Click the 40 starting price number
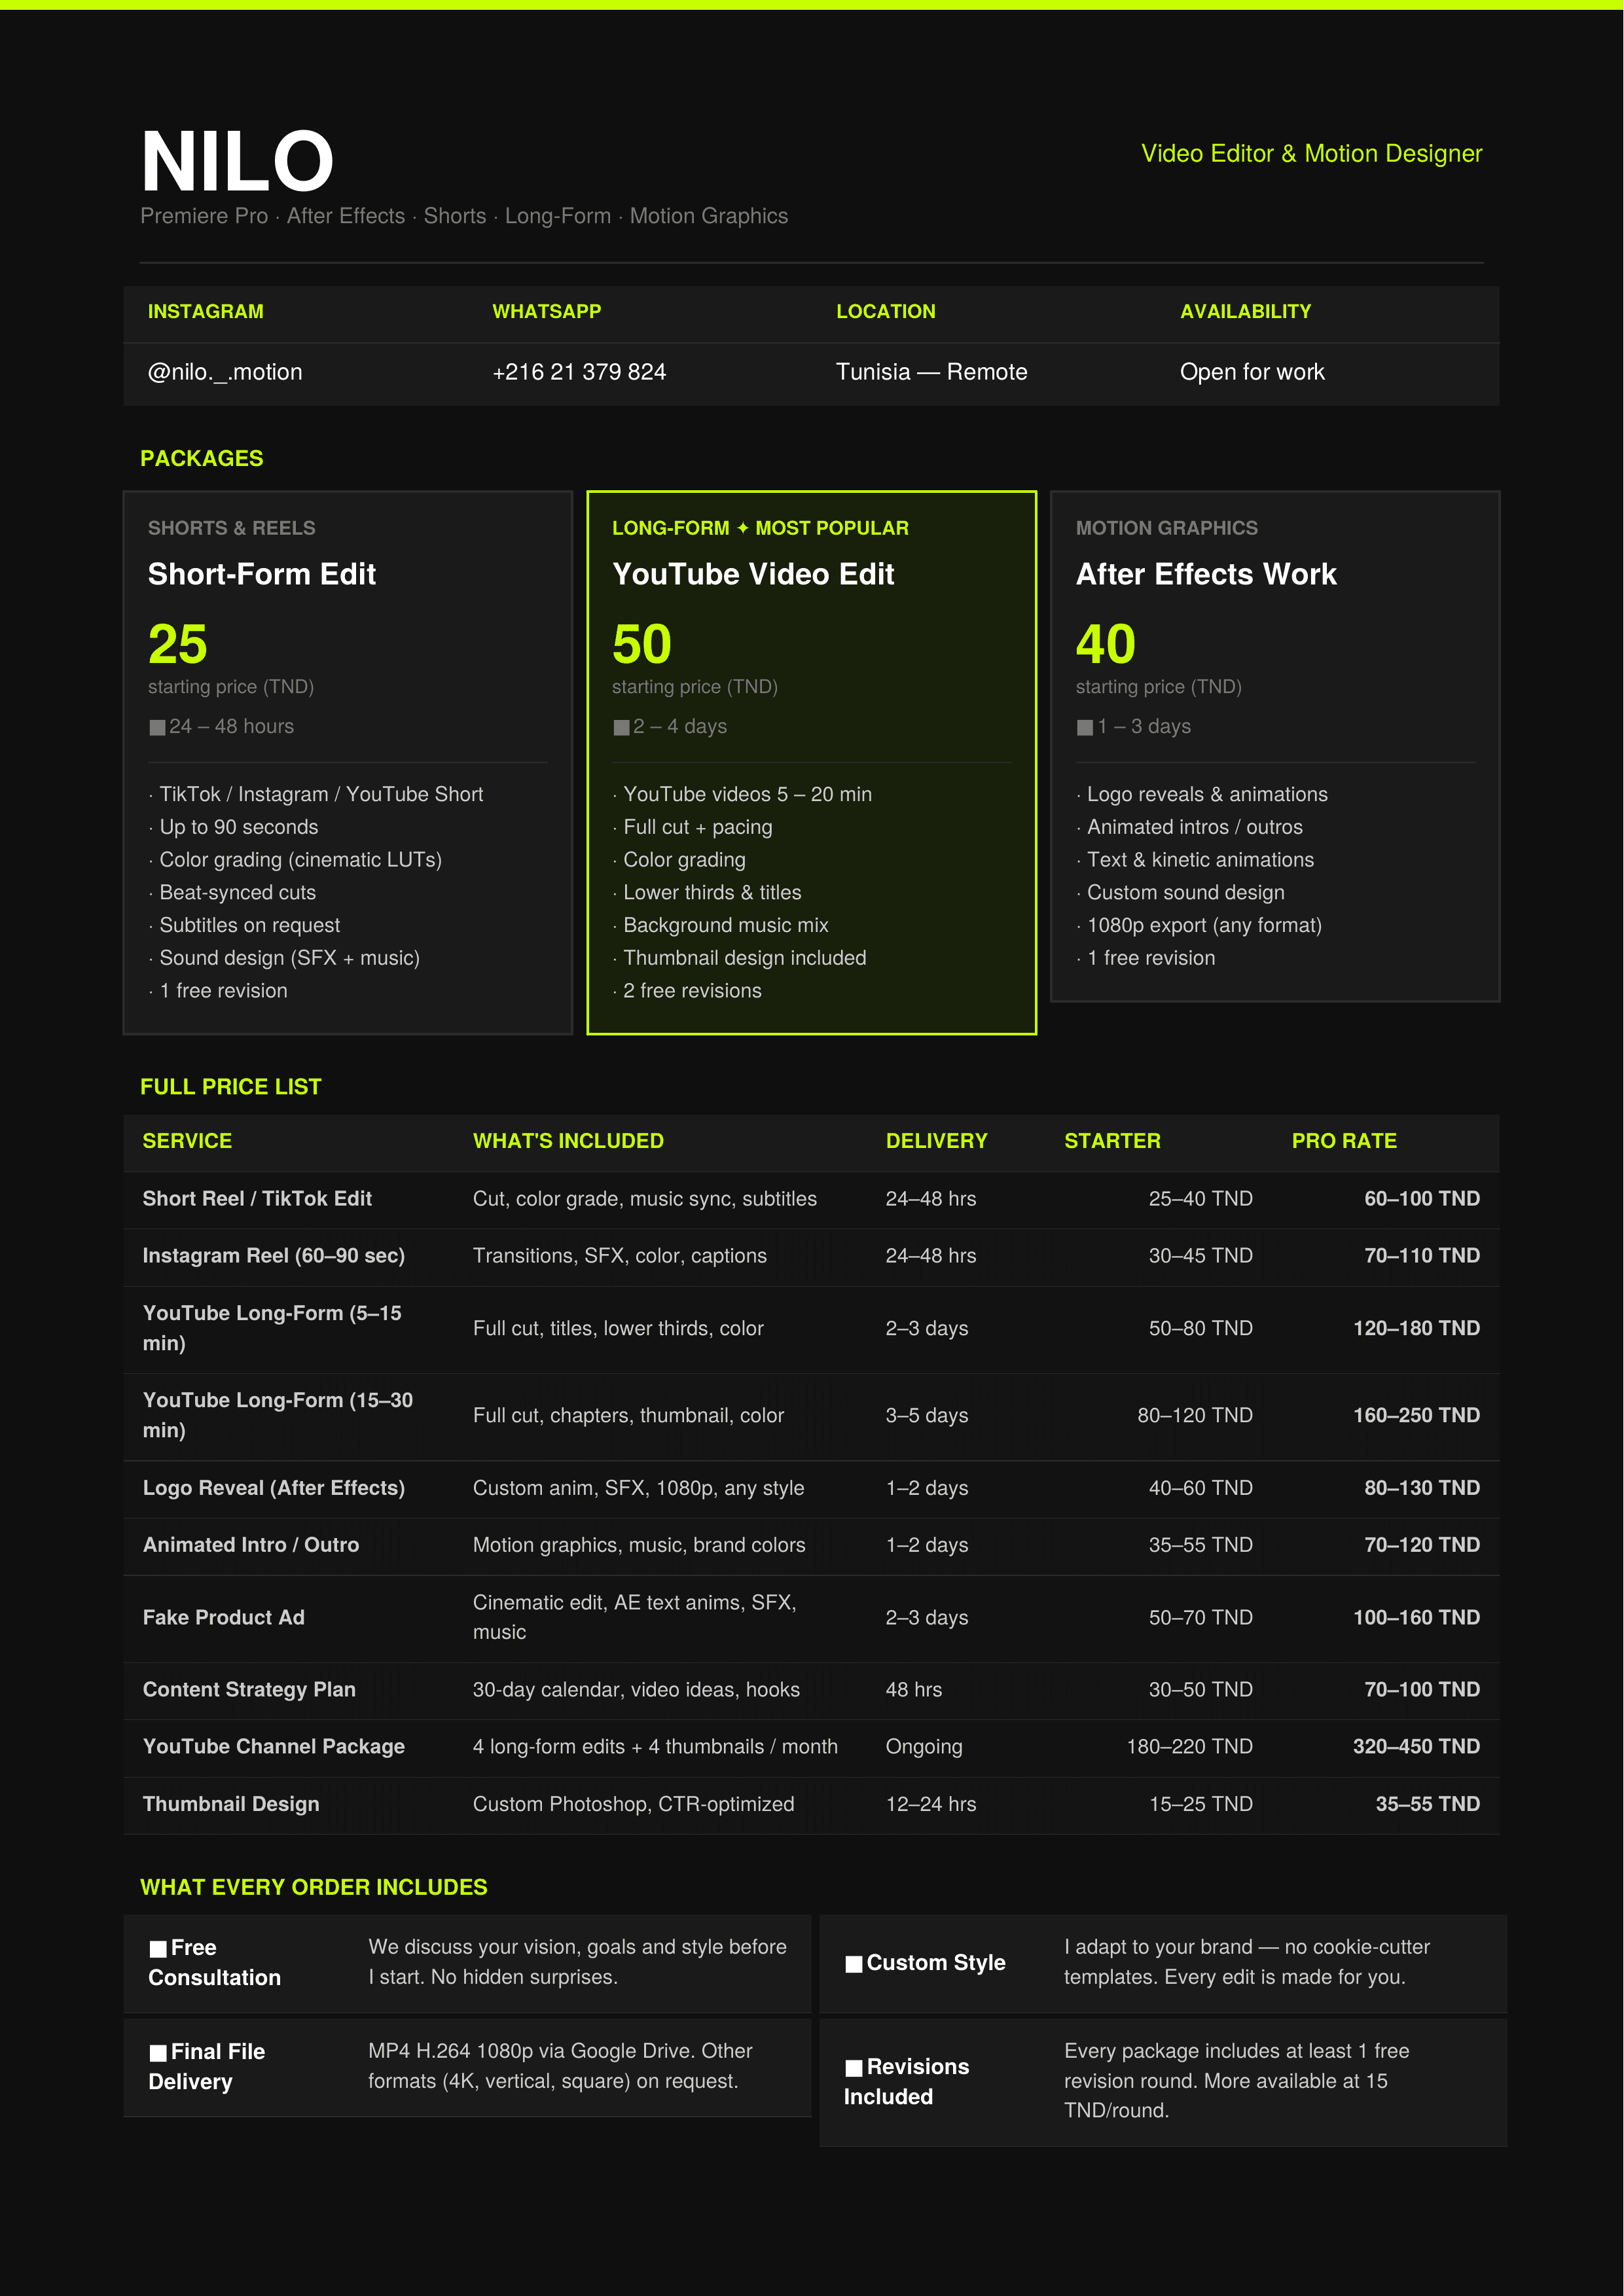The width and height of the screenshot is (1624, 2296). [x=1106, y=644]
